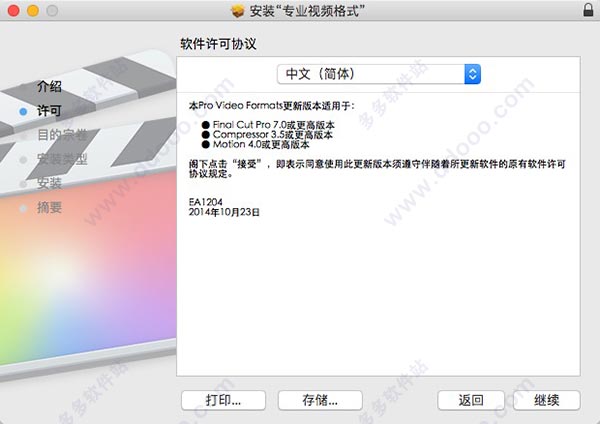600x424 pixels.
Task: Click the EA1204 text
Action: tap(205, 202)
